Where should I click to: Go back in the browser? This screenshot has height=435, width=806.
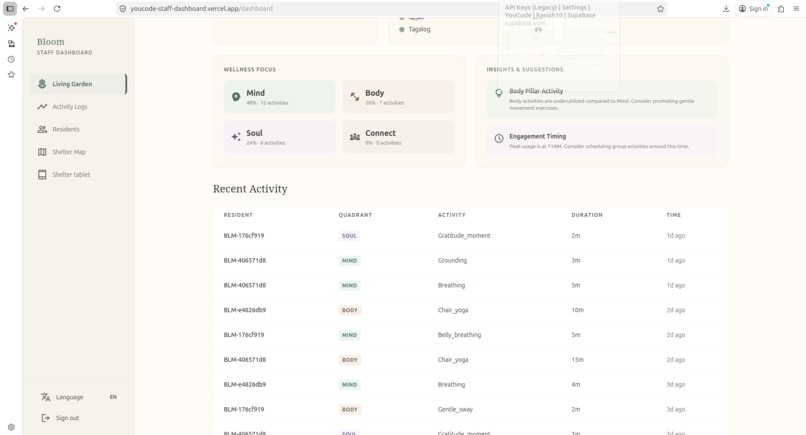(26, 9)
